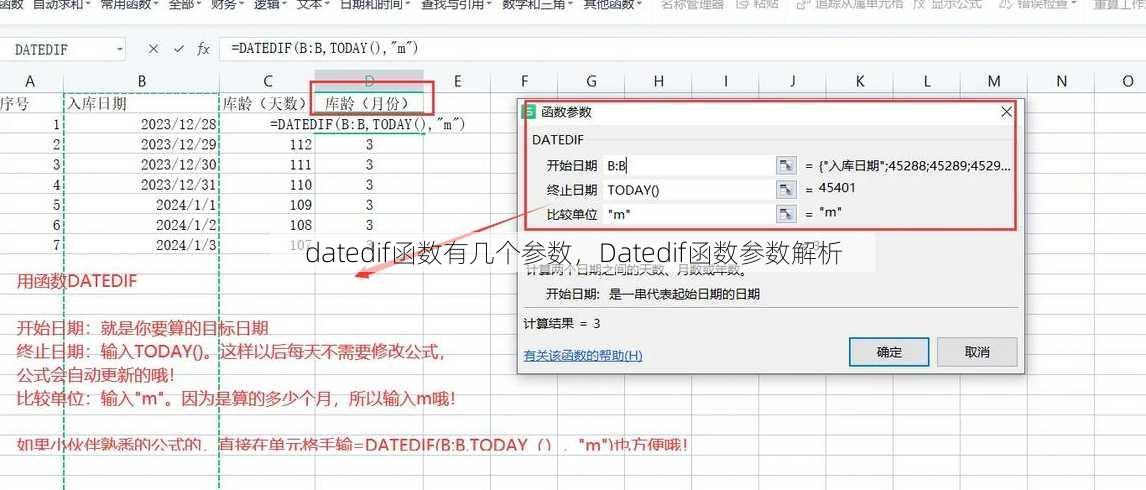The height and width of the screenshot is (490, 1146).
Task: Select column header N
Action: [x=1061, y=81]
